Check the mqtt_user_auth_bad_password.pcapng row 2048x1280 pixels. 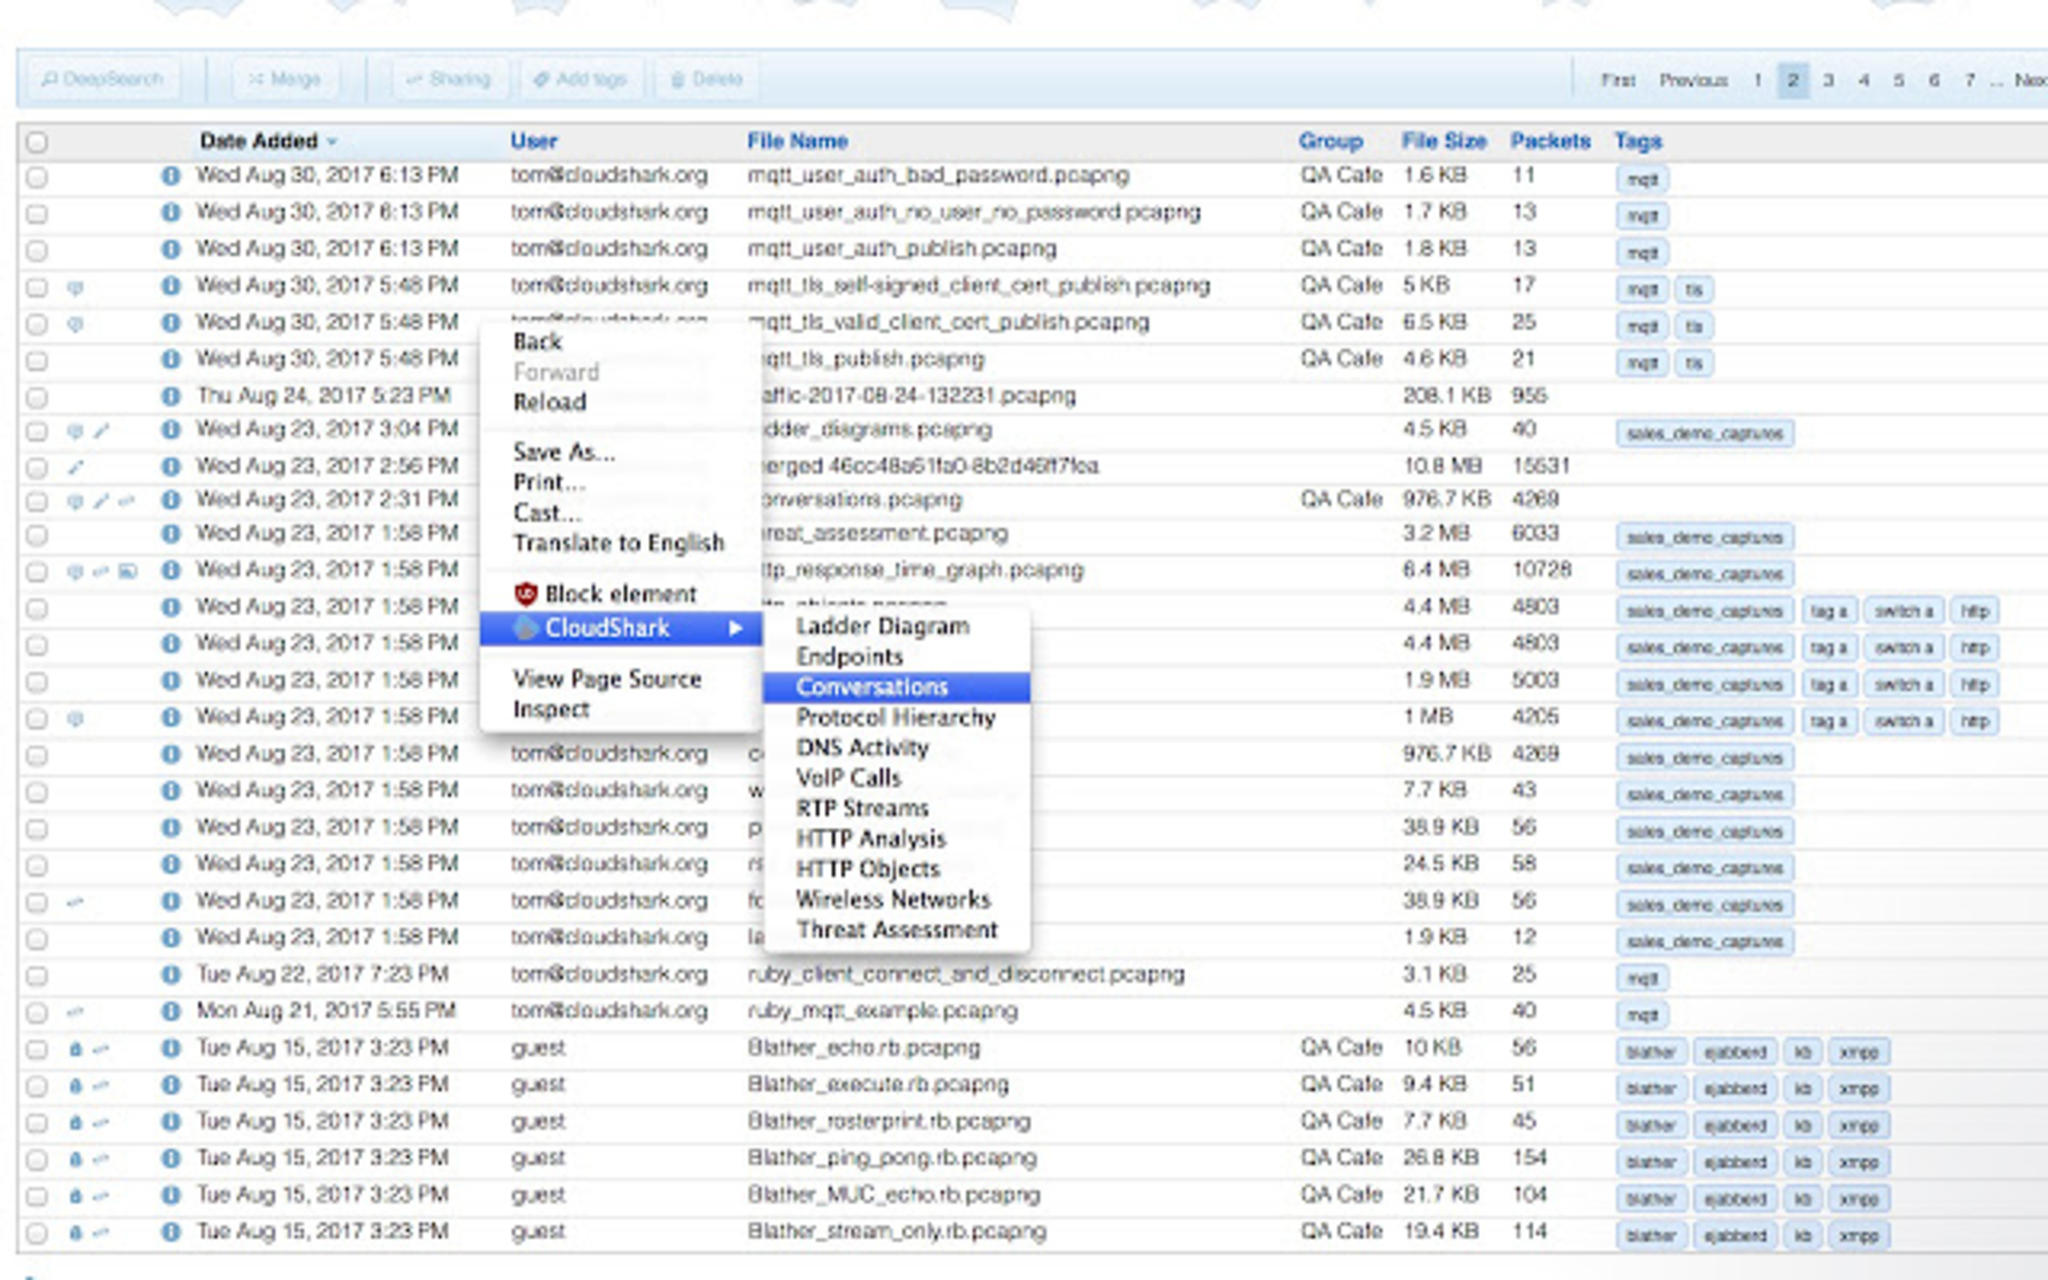(37, 177)
